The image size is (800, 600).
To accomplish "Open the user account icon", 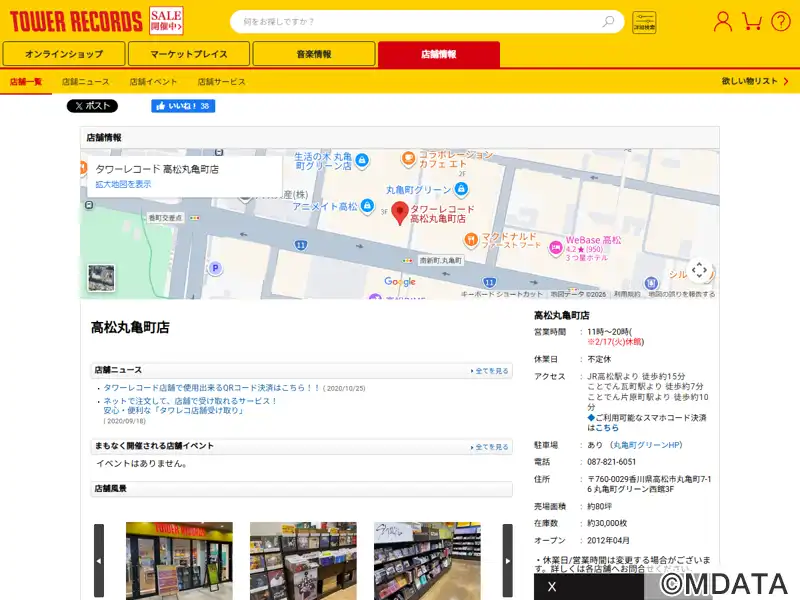I will point(722,21).
